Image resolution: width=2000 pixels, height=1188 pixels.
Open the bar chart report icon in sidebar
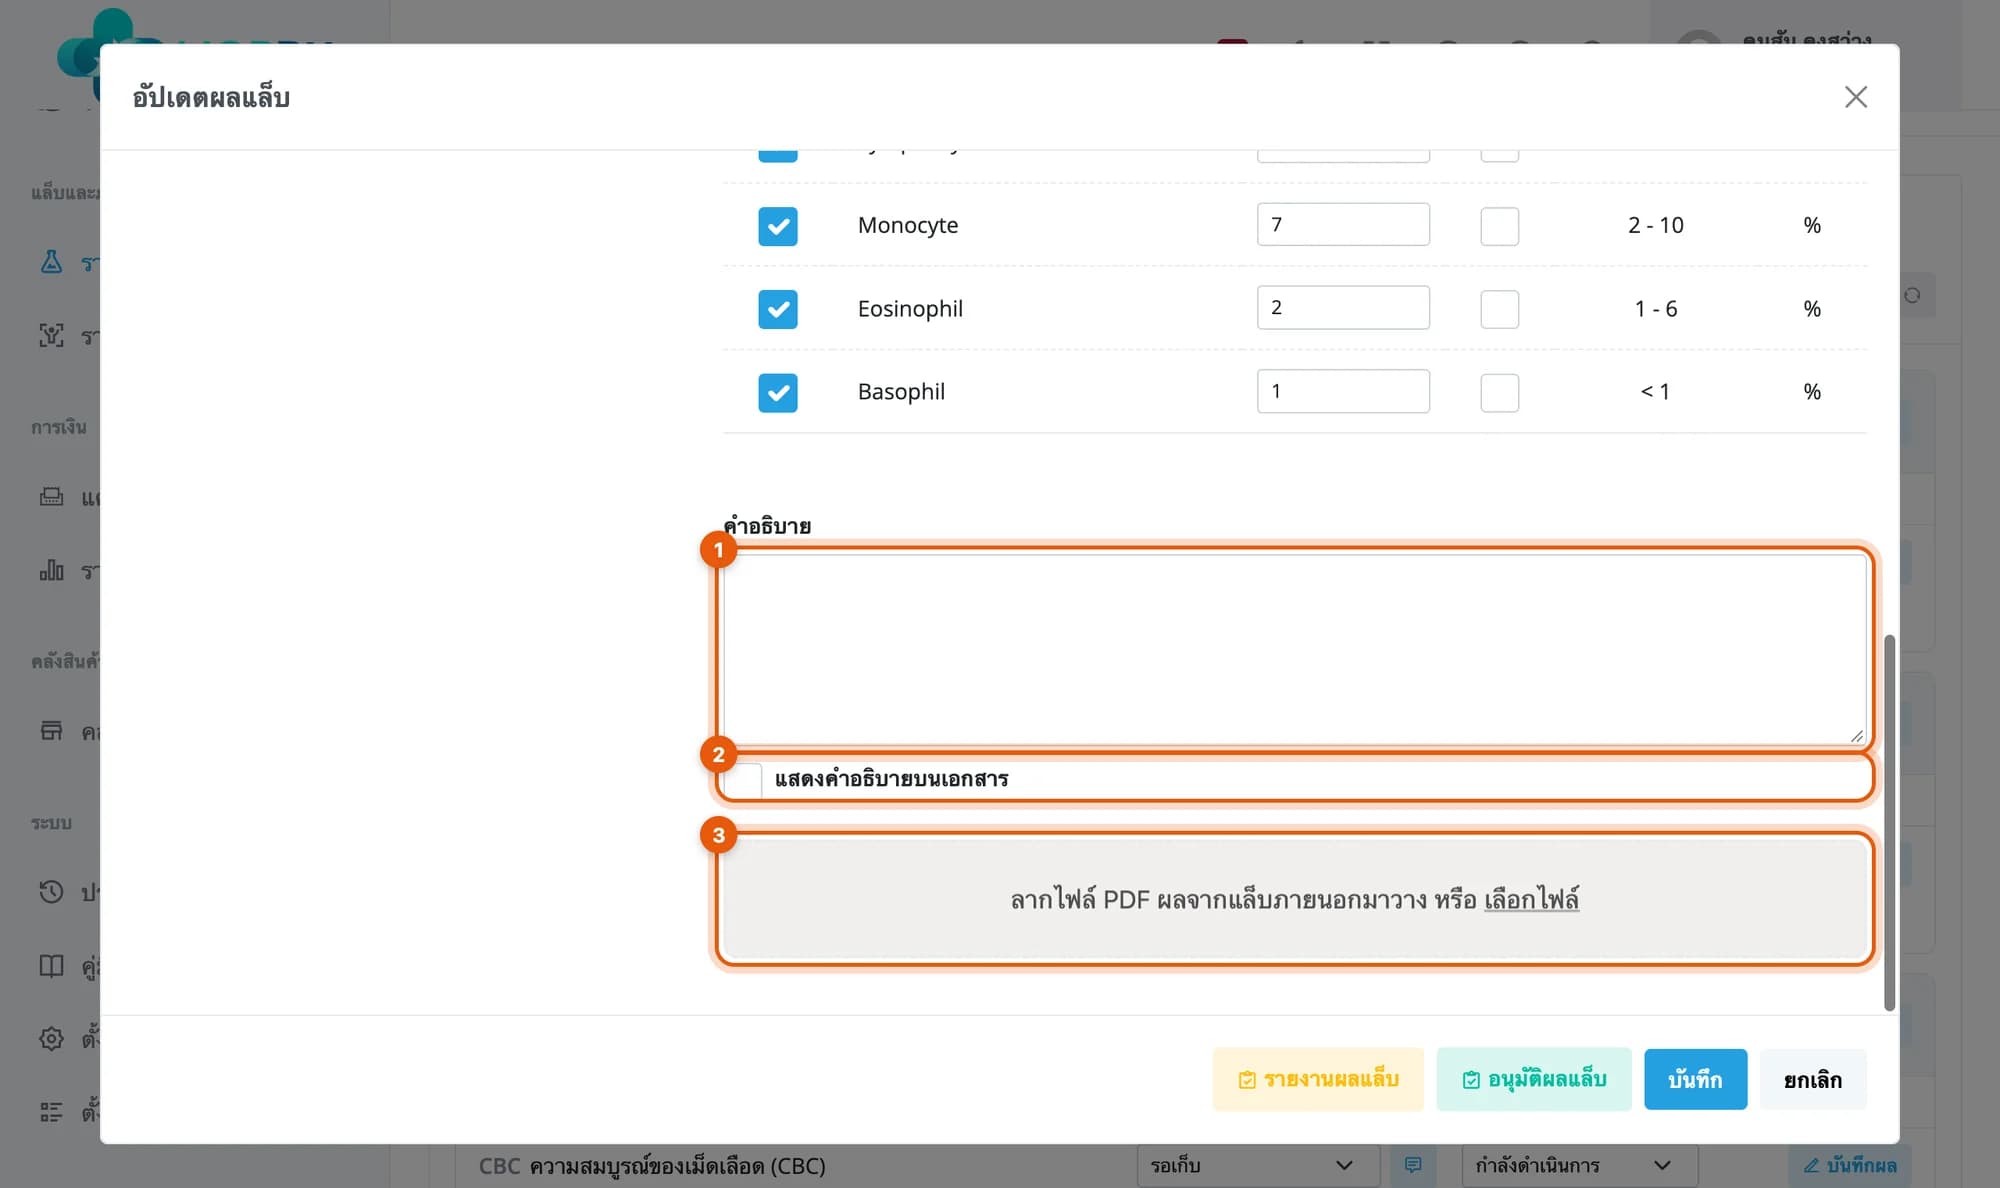(51, 570)
